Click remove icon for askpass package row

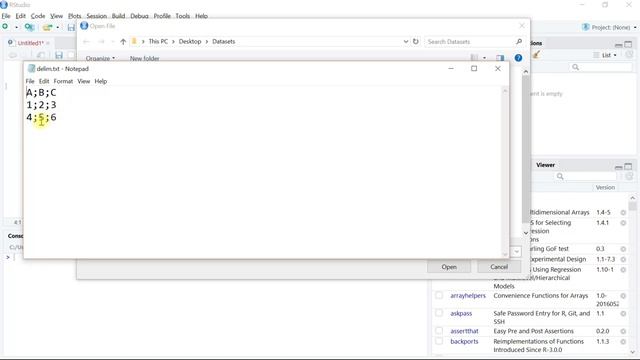[623, 314]
